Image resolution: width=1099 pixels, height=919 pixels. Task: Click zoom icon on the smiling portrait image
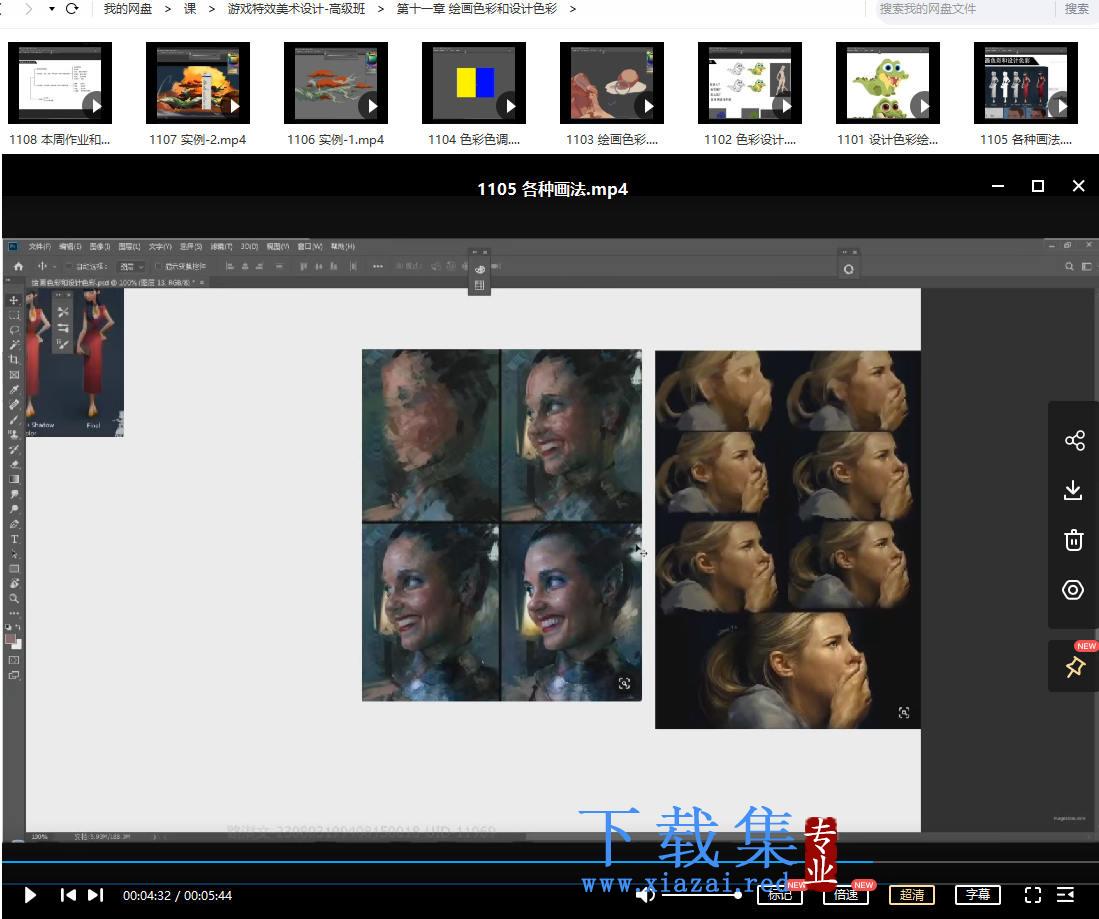click(624, 683)
